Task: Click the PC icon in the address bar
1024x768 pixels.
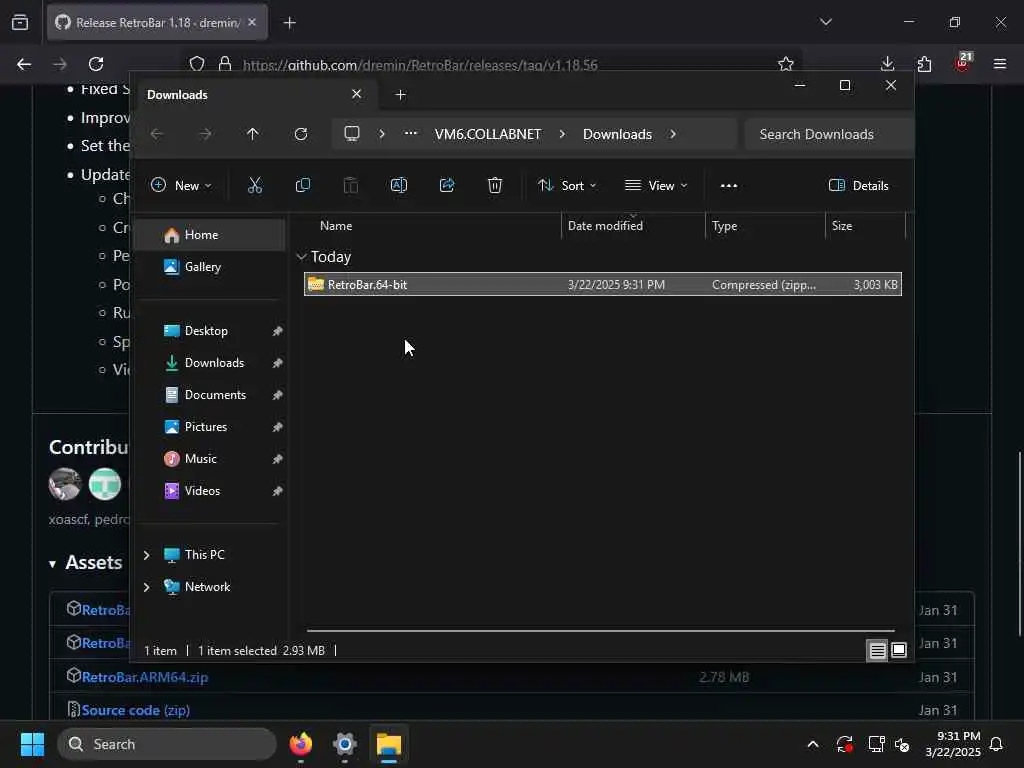Action: click(x=352, y=134)
